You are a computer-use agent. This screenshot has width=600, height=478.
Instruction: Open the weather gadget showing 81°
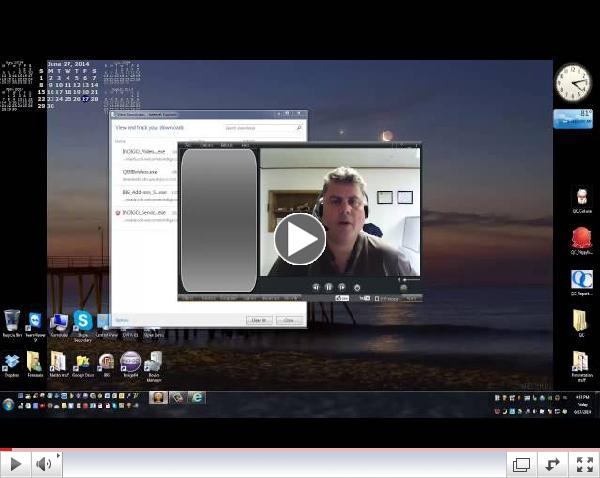[x=573, y=119]
